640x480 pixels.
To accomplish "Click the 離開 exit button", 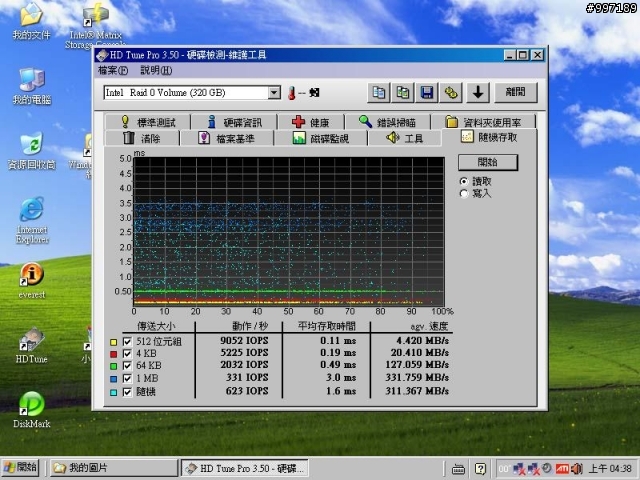I will pos(516,93).
